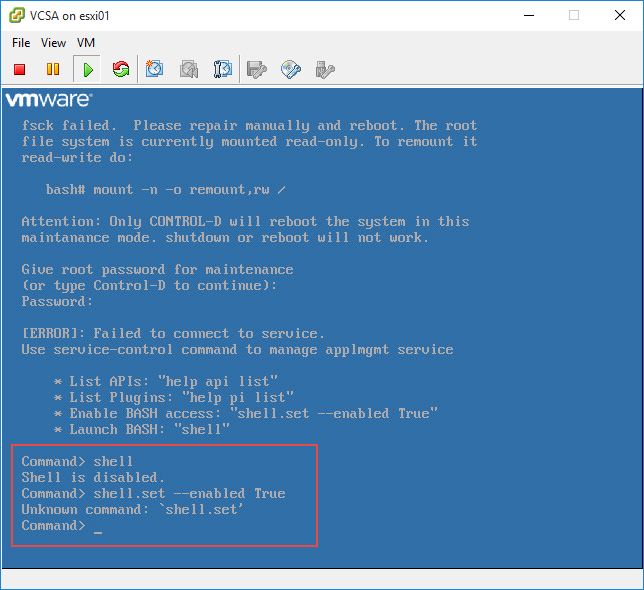Click the 'fsck failed.' message line
This screenshot has width=644, height=590.
(249, 125)
